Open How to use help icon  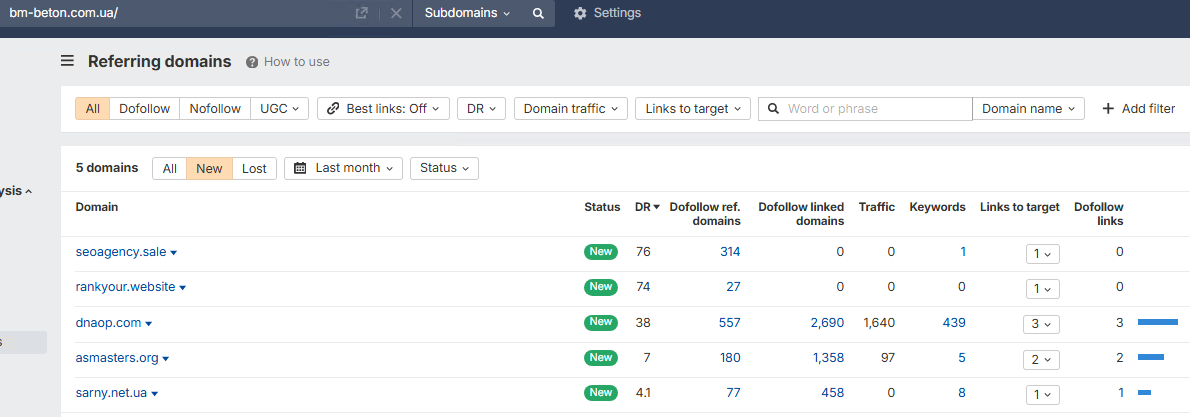tap(252, 62)
